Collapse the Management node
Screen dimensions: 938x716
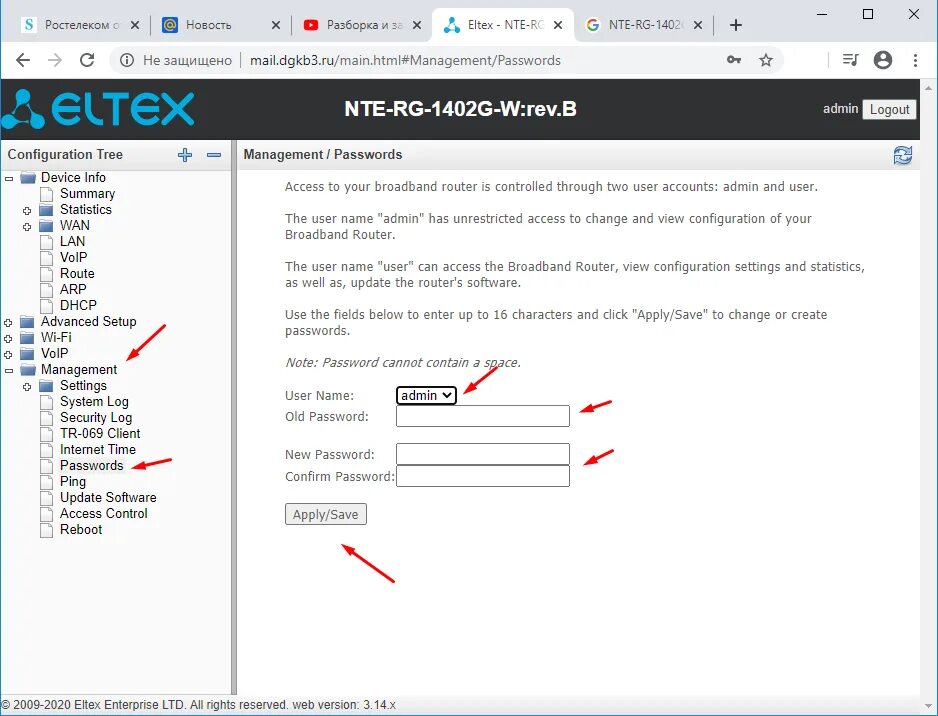point(8,371)
